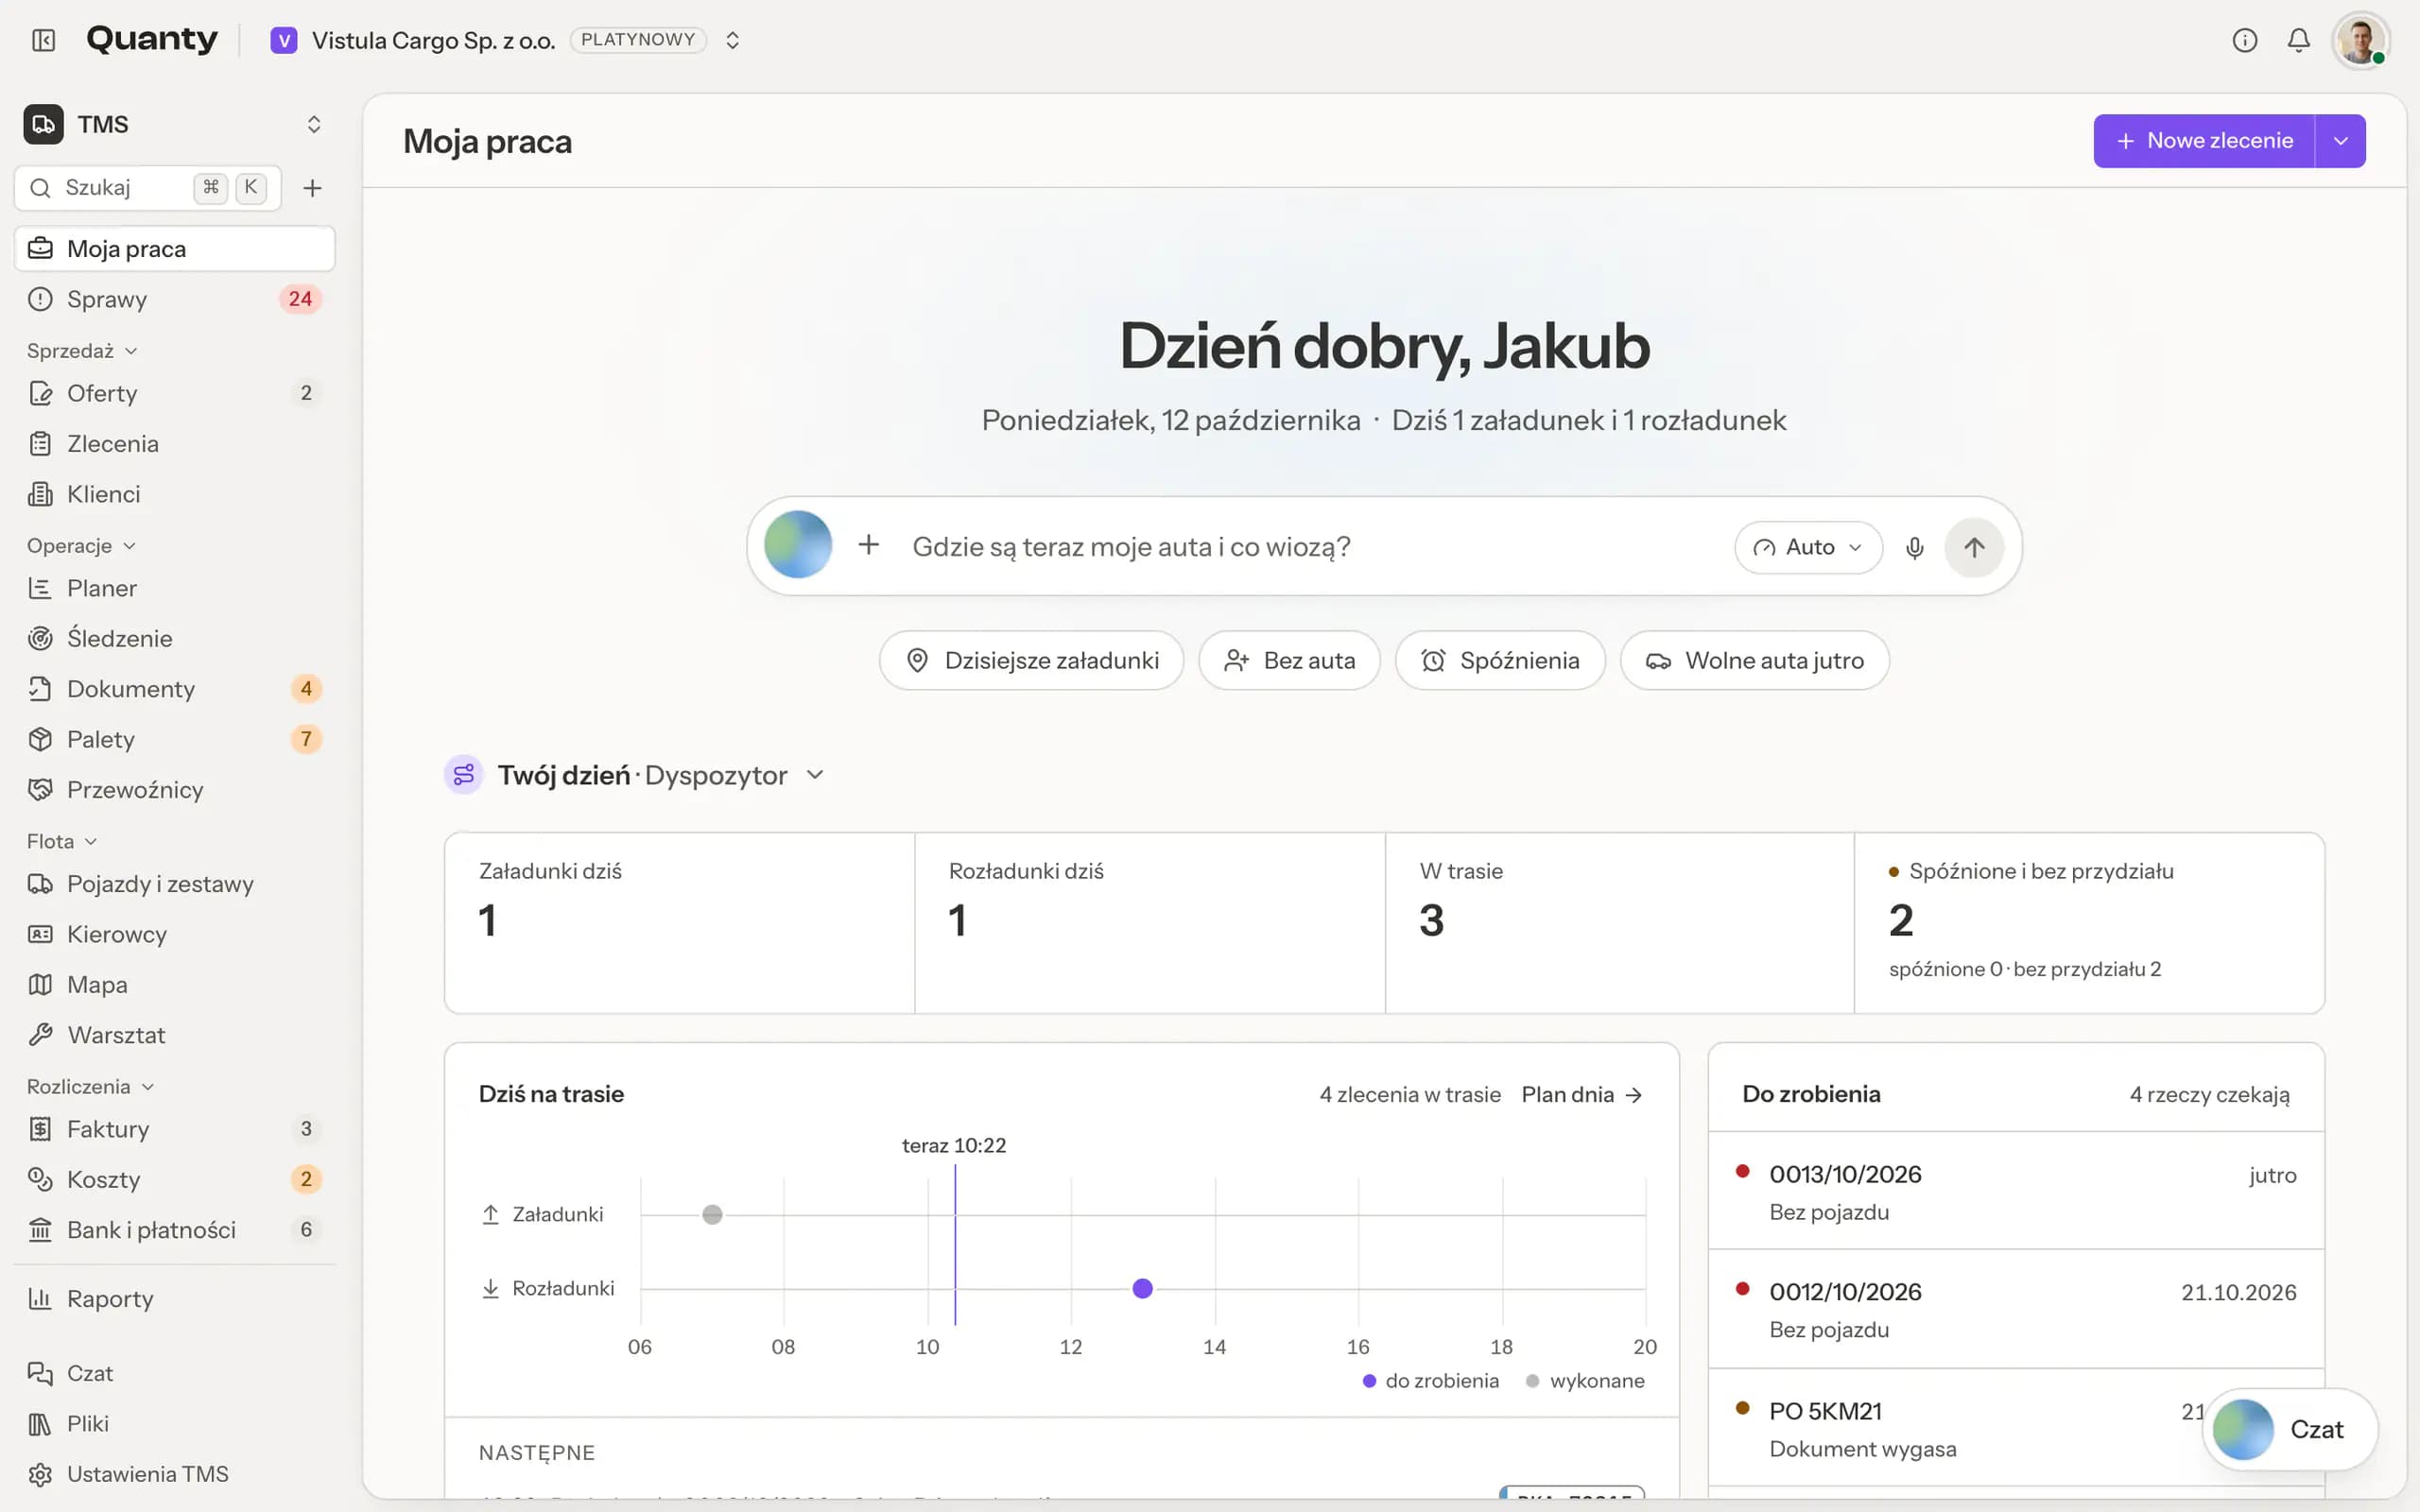The height and width of the screenshot is (1512, 2420).
Task: Click the Spóźnienia suggestion chip
Action: (1500, 660)
